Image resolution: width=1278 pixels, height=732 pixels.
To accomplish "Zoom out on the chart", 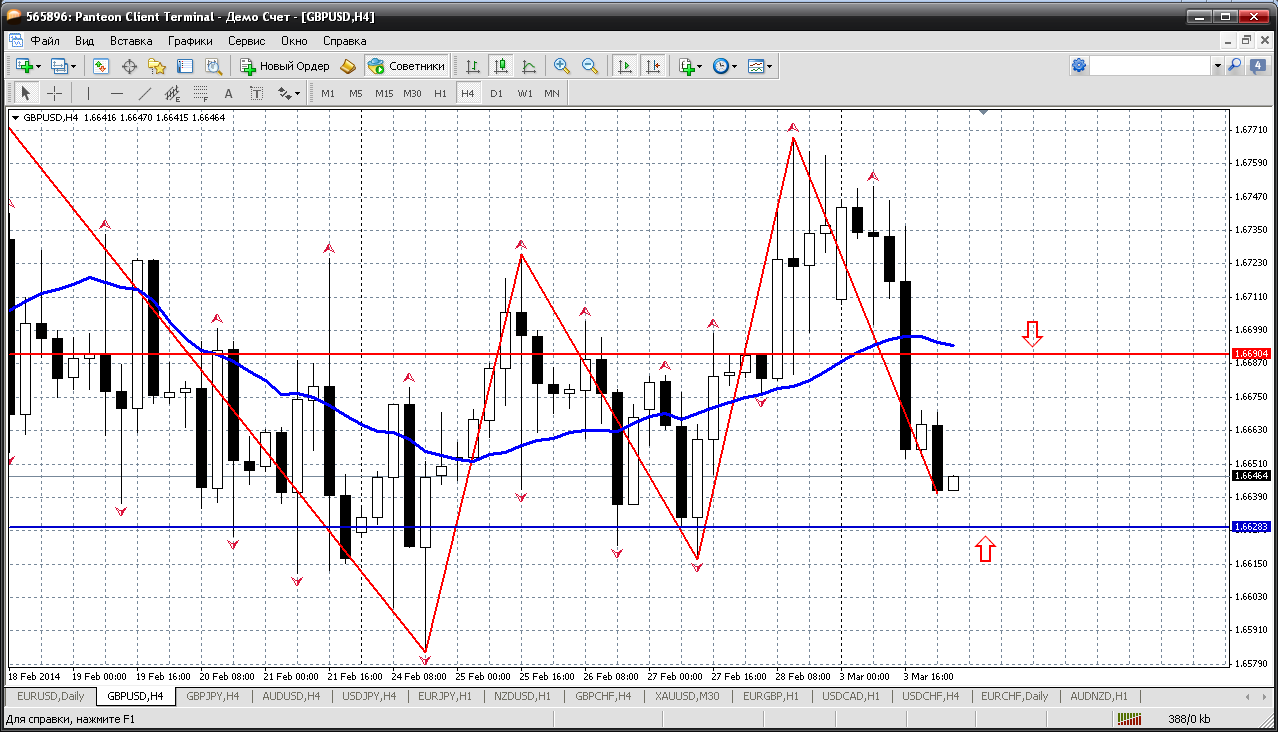I will (590, 66).
